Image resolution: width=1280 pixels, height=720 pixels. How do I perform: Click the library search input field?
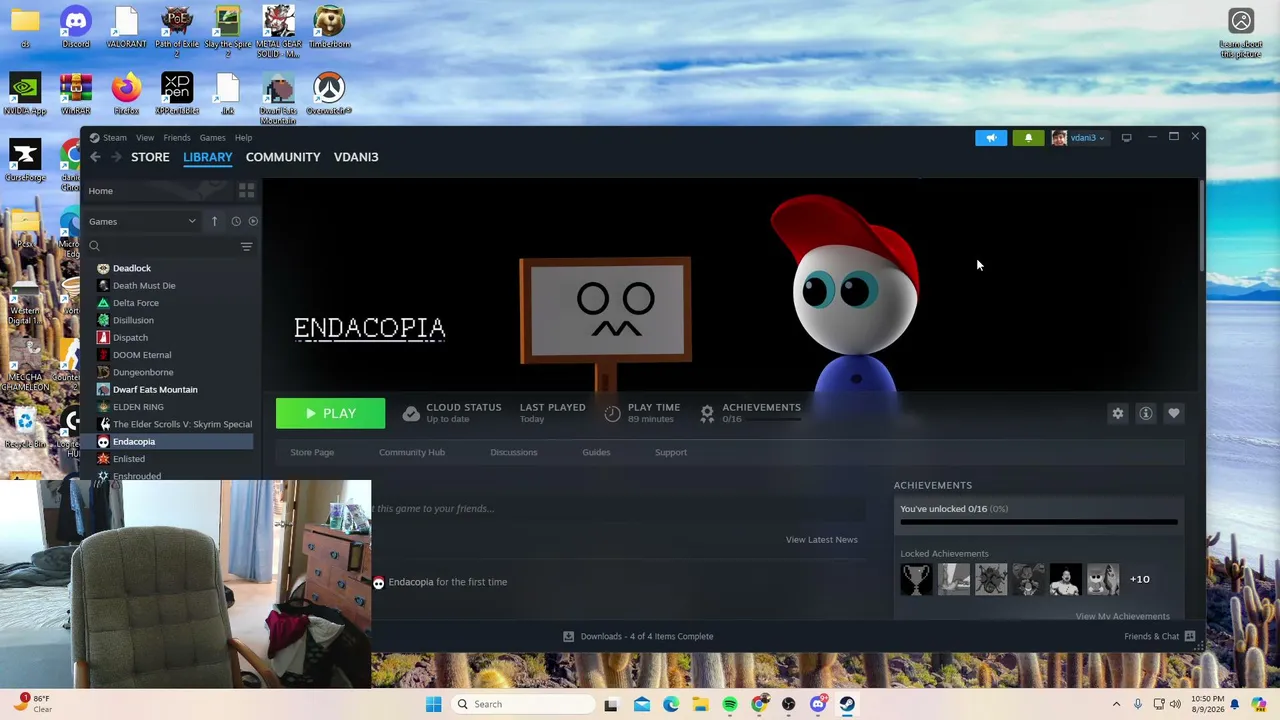pos(168,246)
